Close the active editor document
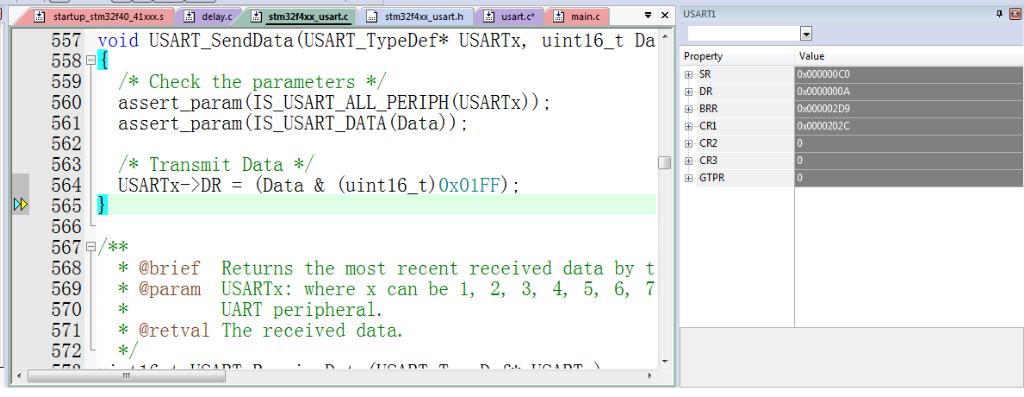 (x=665, y=15)
